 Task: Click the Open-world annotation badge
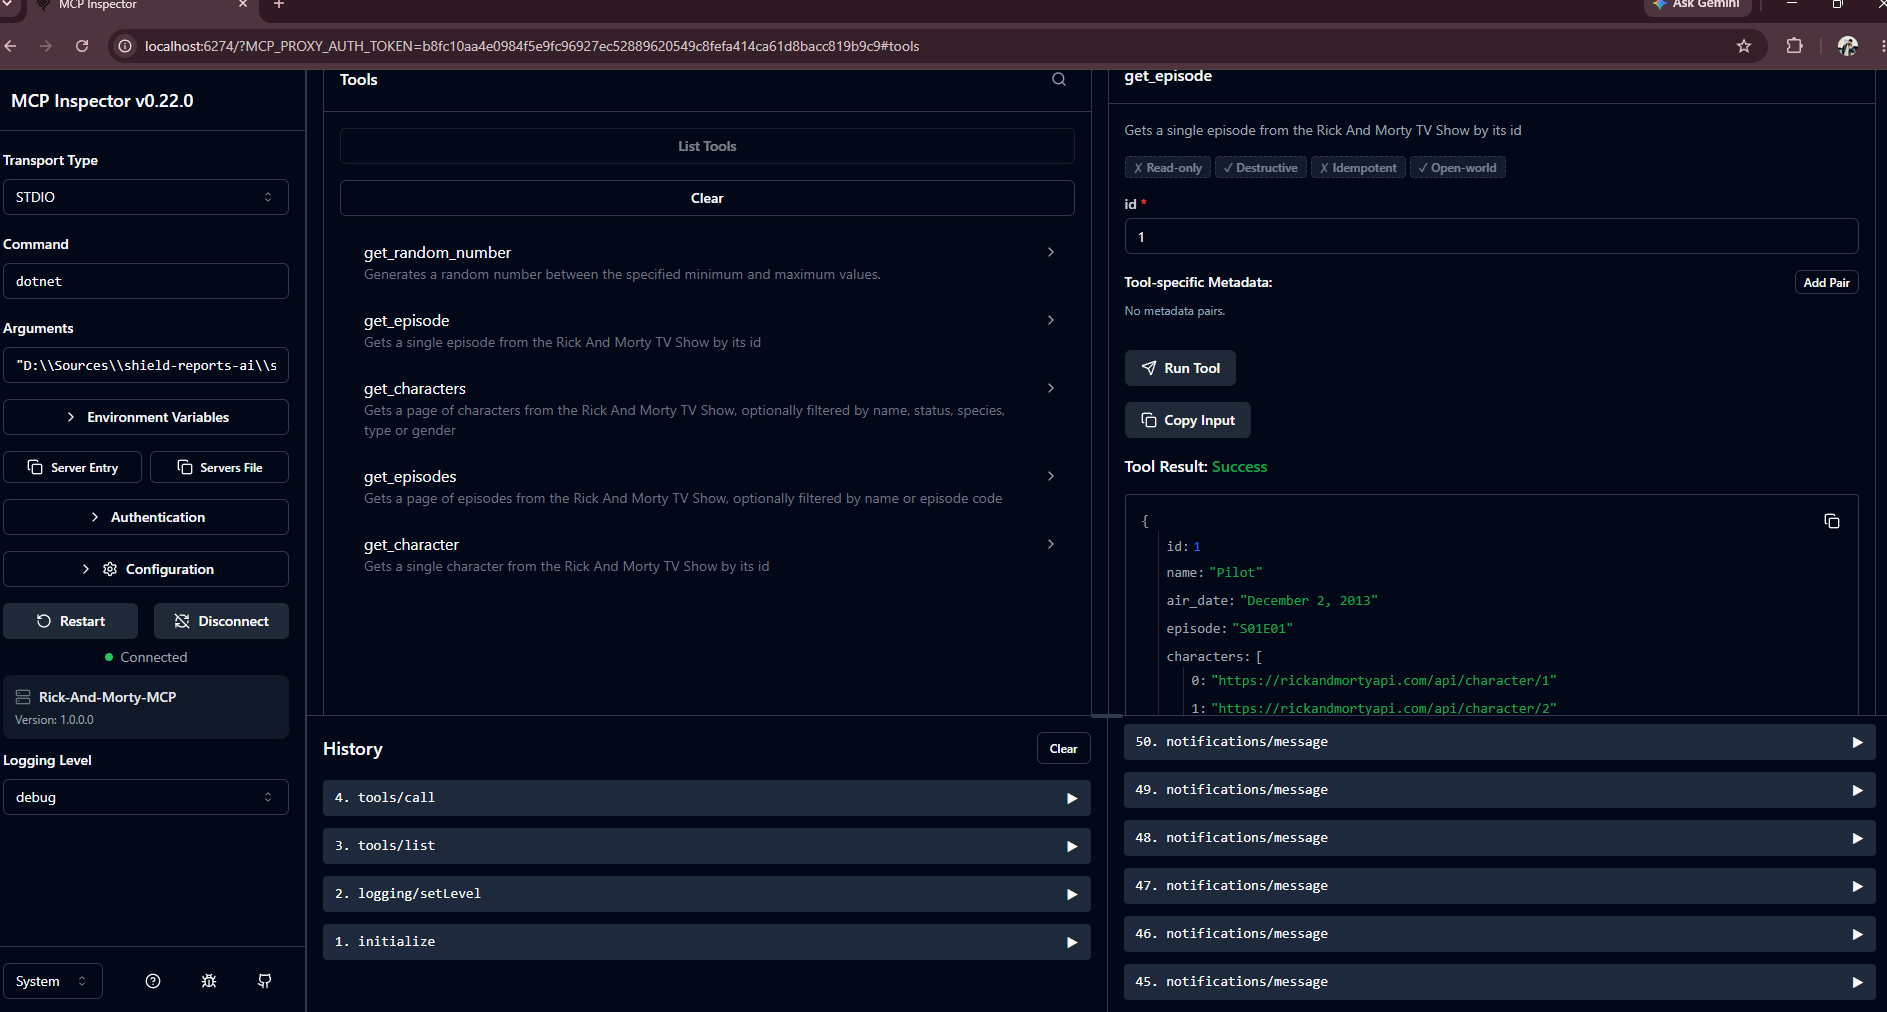[1457, 168]
